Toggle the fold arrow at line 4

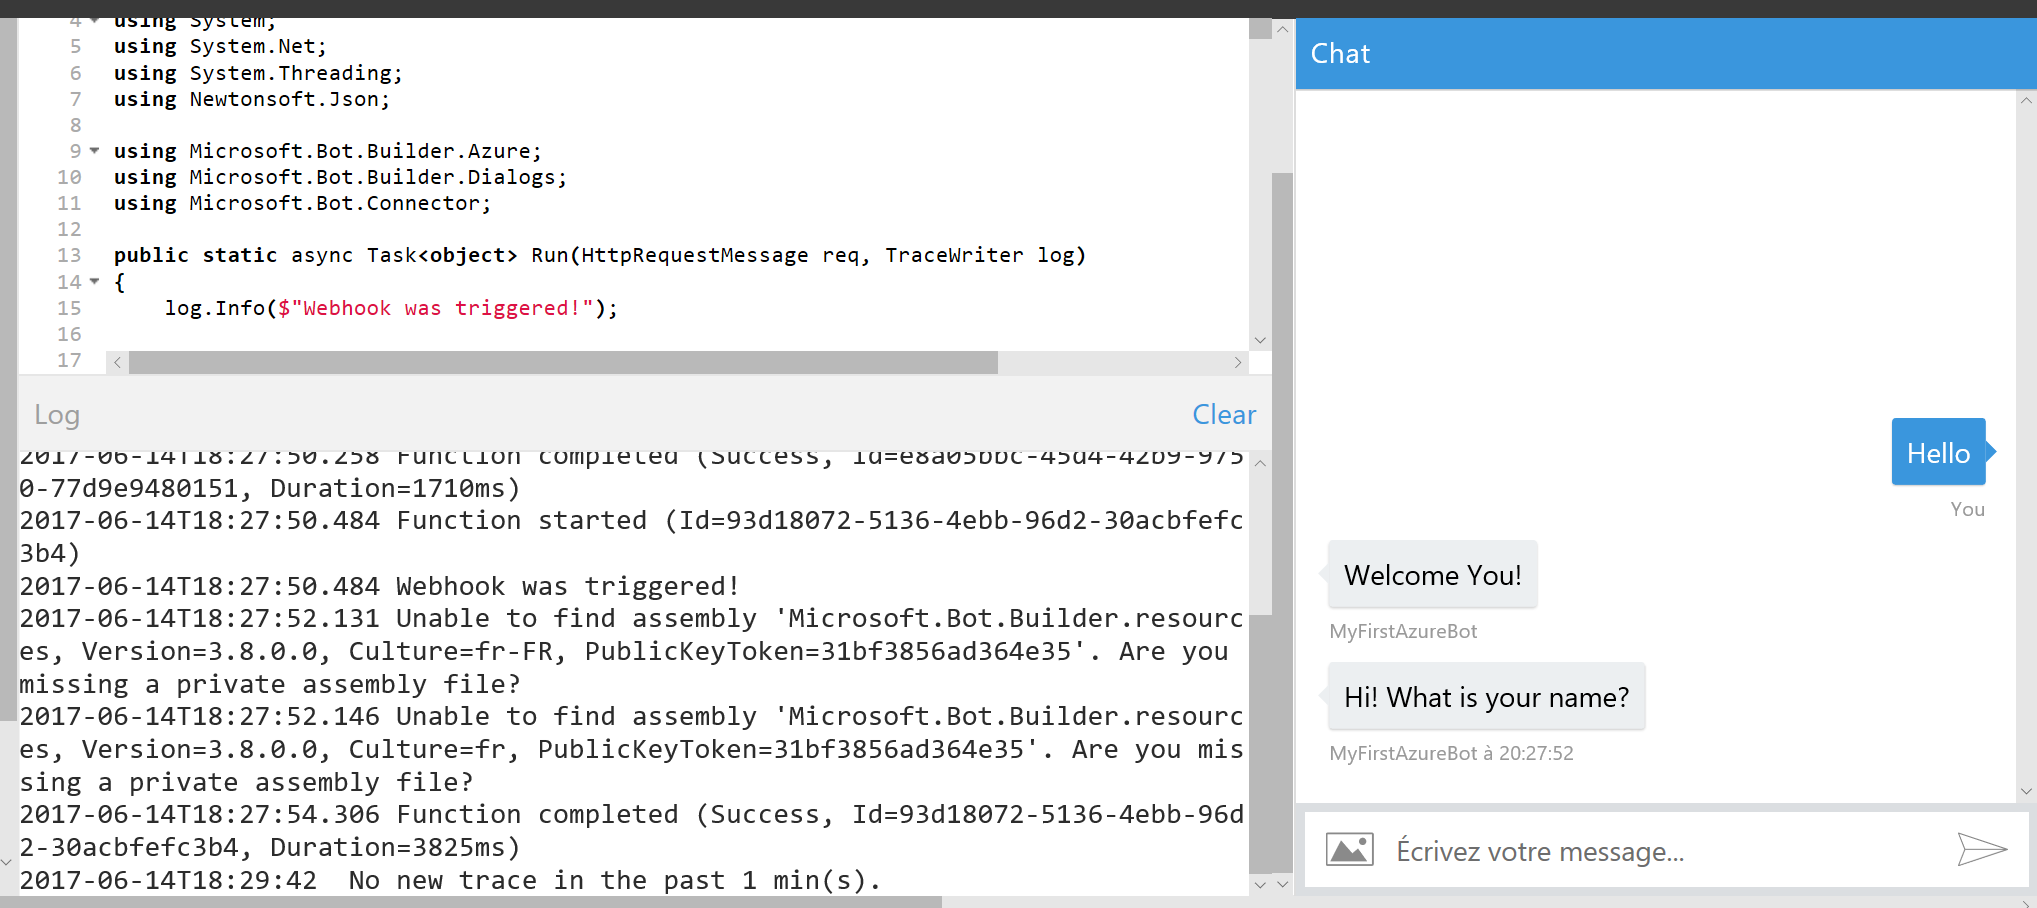point(95,21)
